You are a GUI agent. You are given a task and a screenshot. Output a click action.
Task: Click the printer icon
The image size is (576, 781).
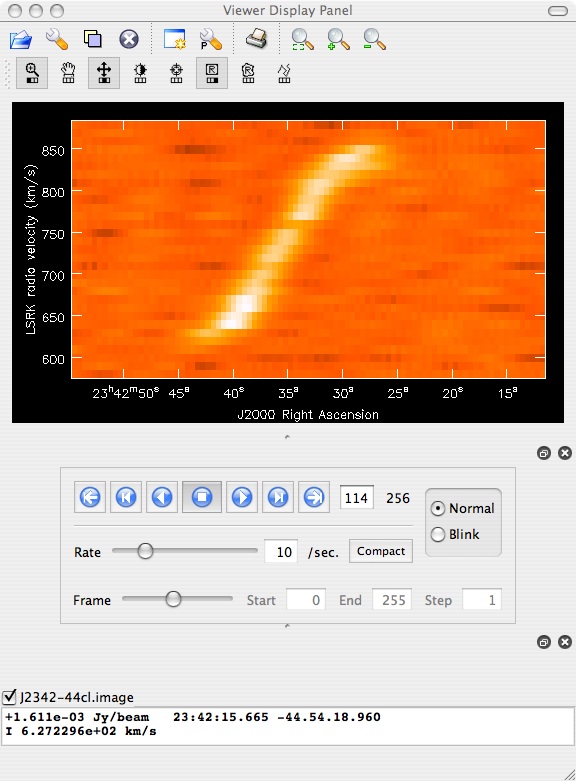tap(257, 39)
